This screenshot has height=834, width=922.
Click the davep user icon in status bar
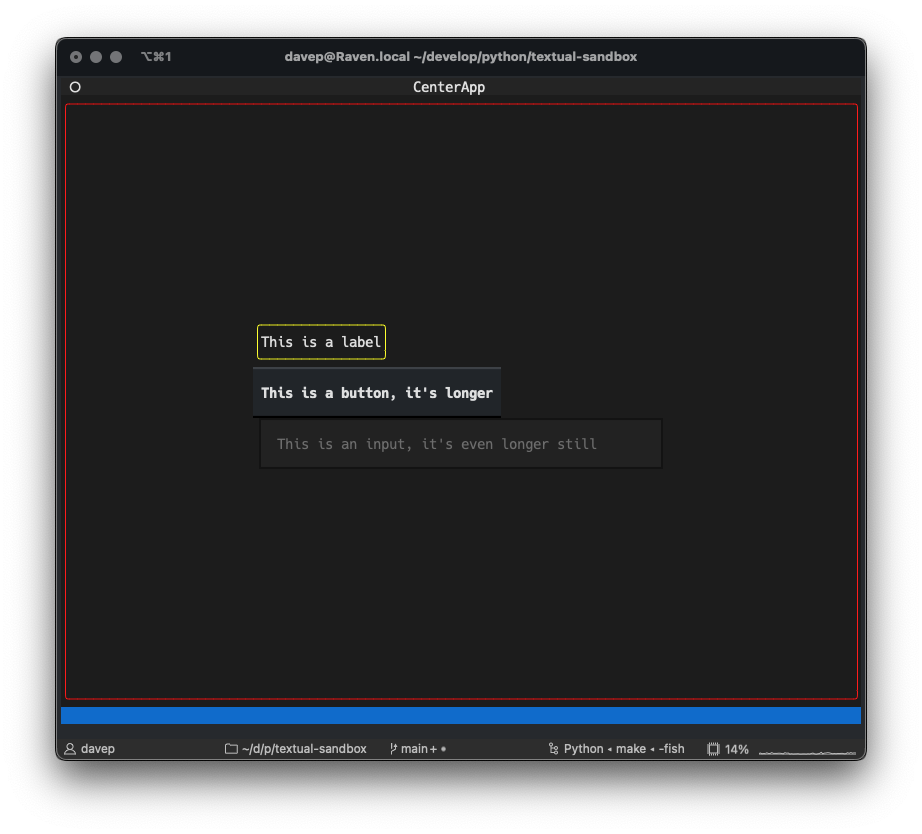70,749
